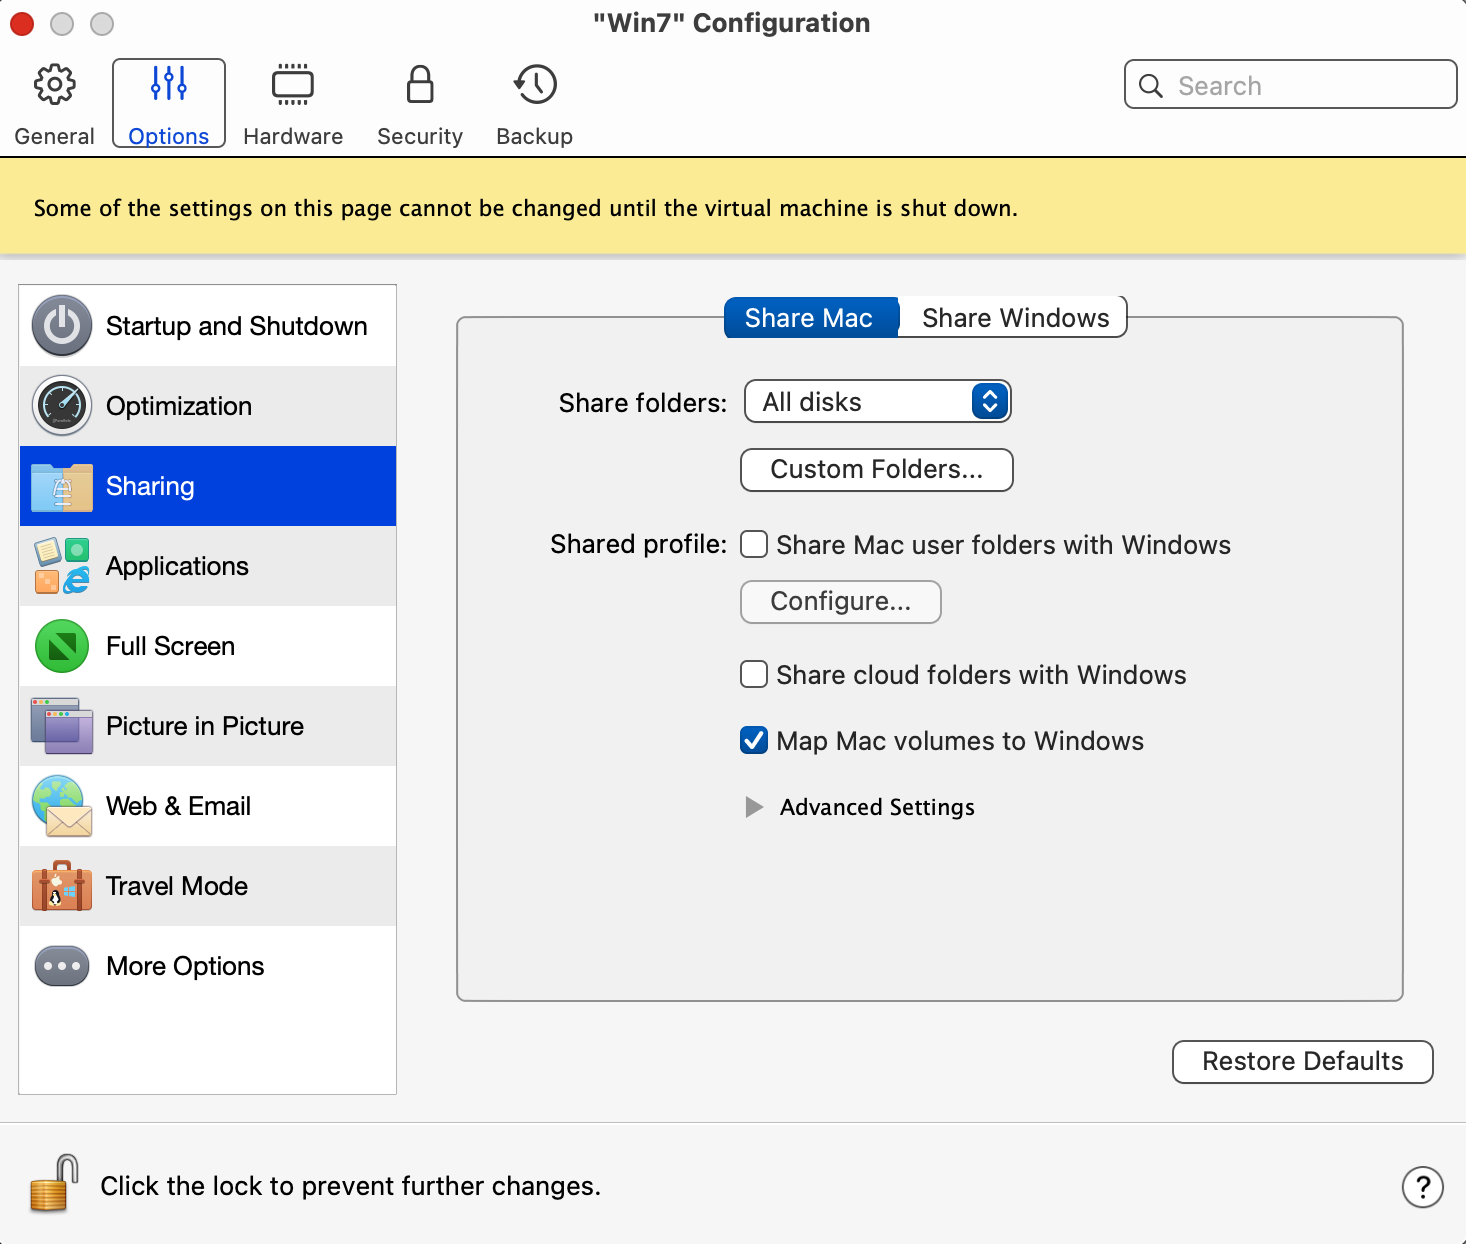Expand the Advanced Settings disclosure triangle
Screen dimensions: 1466x1244
tap(754, 807)
